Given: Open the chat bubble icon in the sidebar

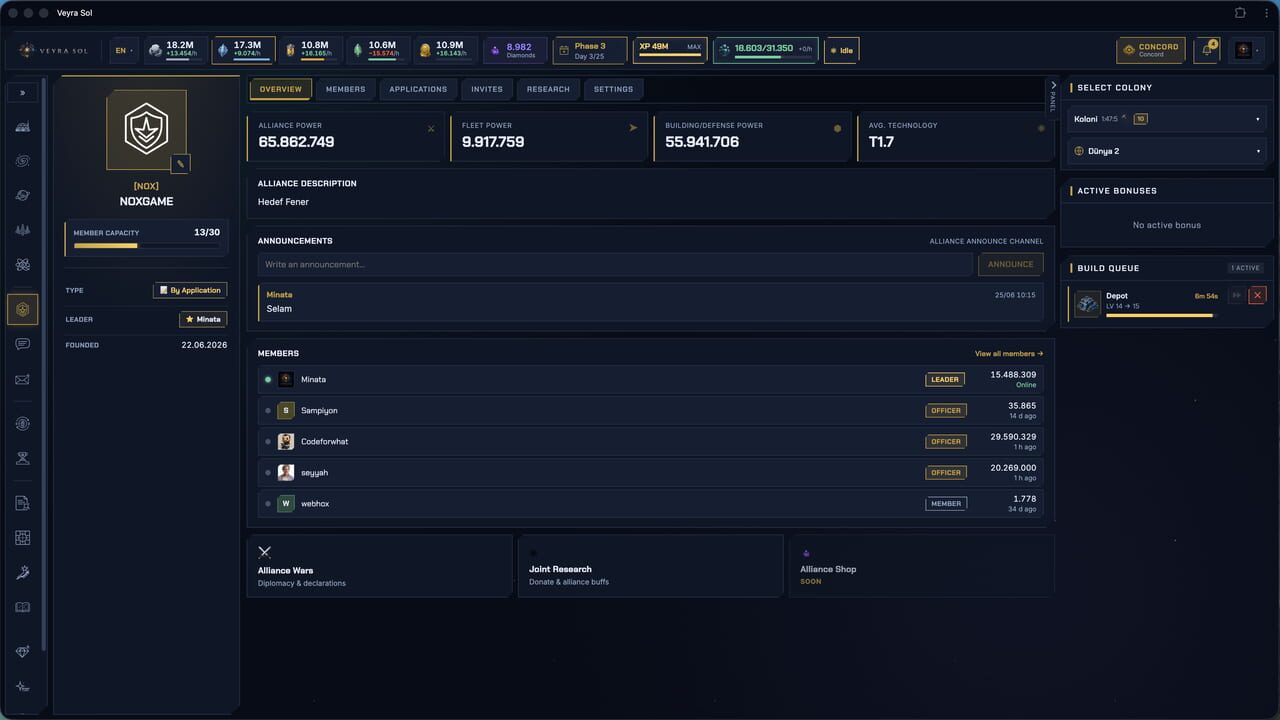Looking at the screenshot, I should pos(22,344).
